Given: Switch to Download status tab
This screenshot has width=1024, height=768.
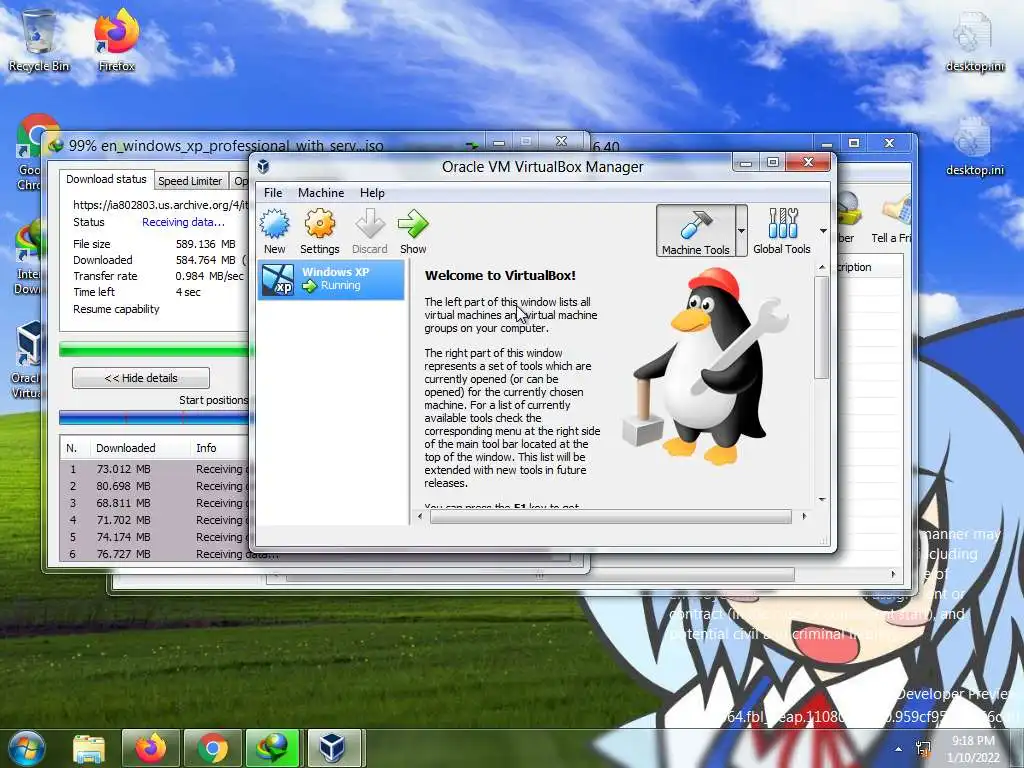Looking at the screenshot, I should pyautogui.click(x=106, y=179).
